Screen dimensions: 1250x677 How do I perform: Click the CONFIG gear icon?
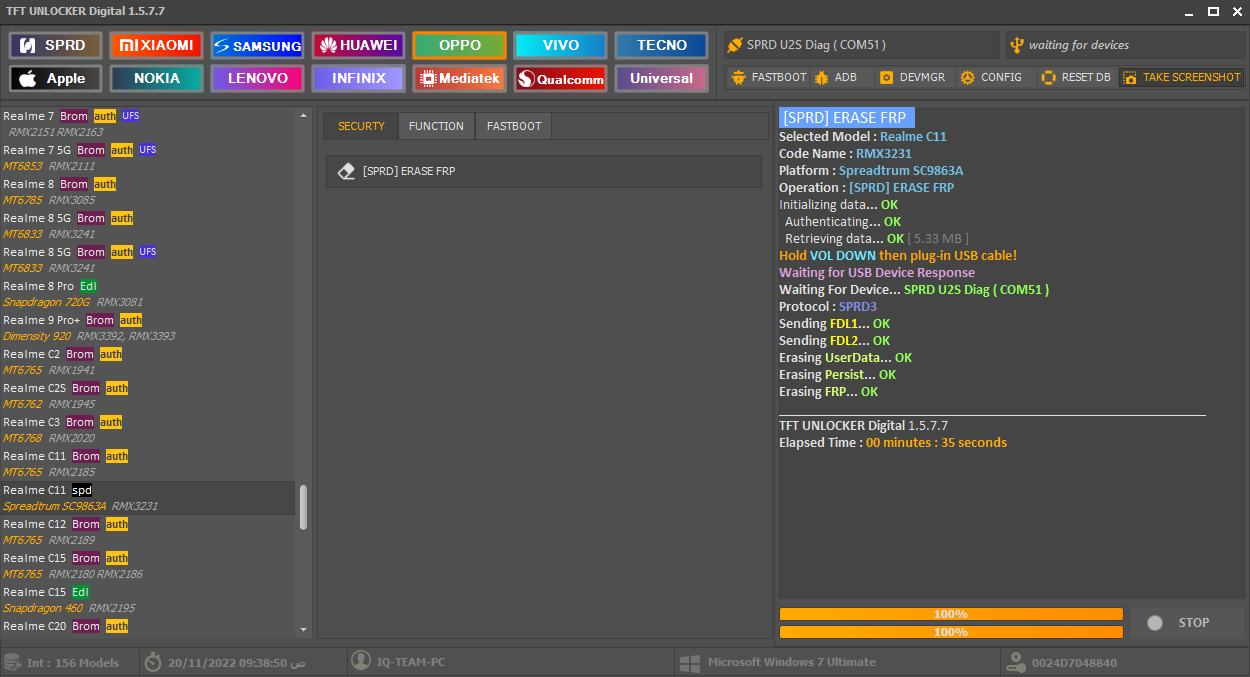pos(967,77)
